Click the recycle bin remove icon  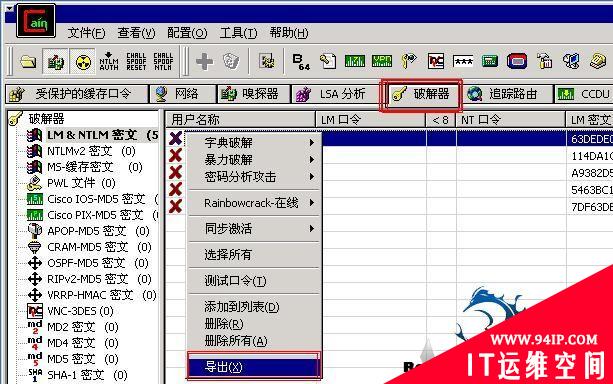point(231,61)
